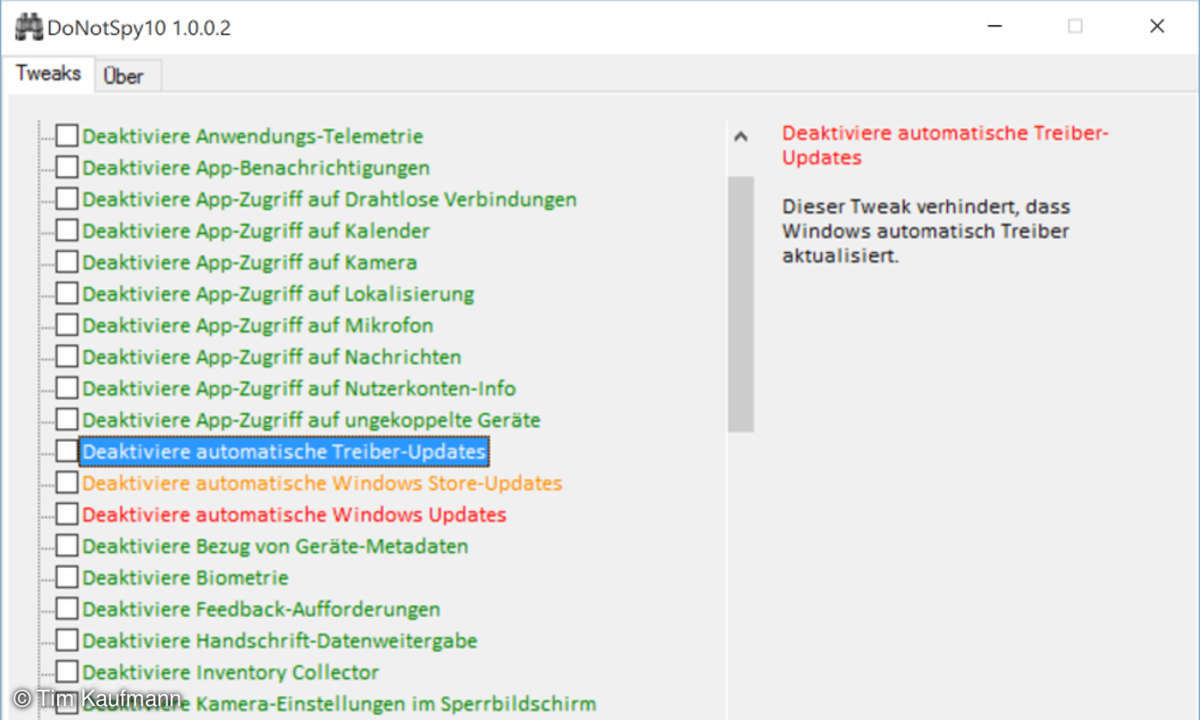Image resolution: width=1200 pixels, height=720 pixels.
Task: Select Deaktiviere Anwendungs-Telemetrie label
Action: [x=253, y=136]
